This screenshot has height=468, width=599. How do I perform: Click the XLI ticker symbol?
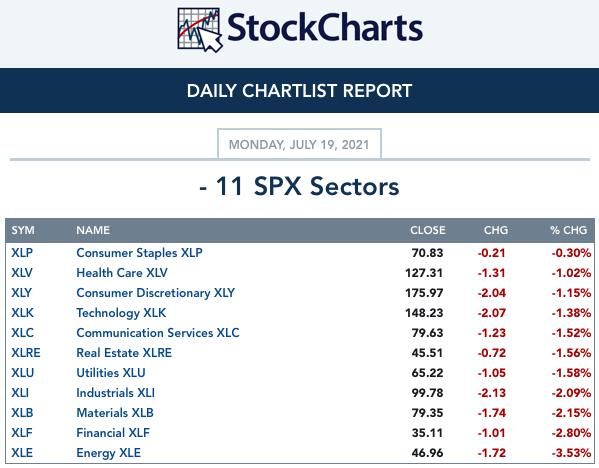tap(20, 393)
